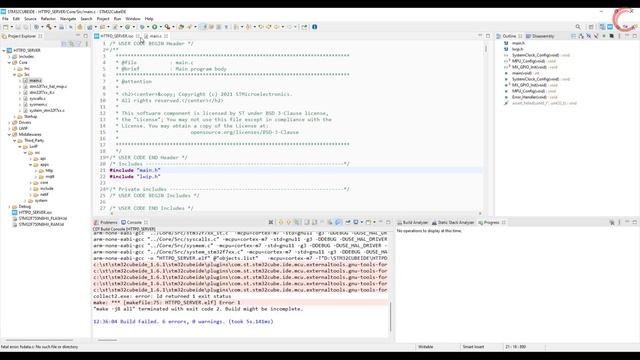Select the LWIP folder

pos(23,129)
